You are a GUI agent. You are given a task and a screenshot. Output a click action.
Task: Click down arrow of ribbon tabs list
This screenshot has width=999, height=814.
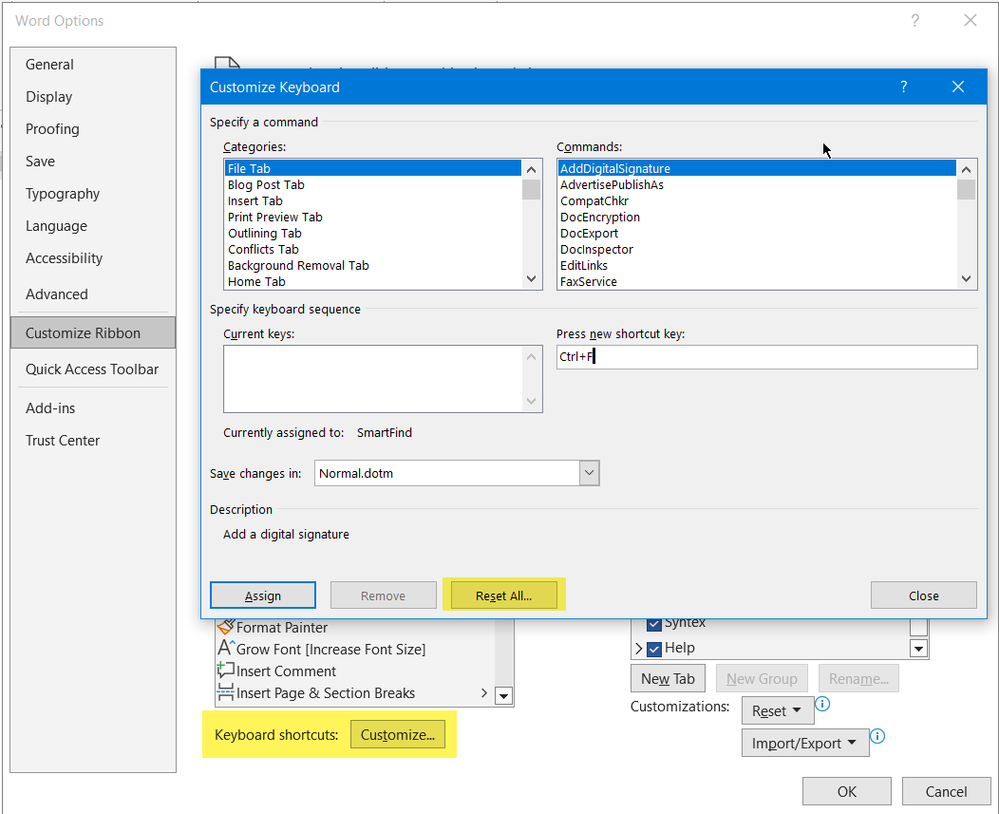click(918, 649)
